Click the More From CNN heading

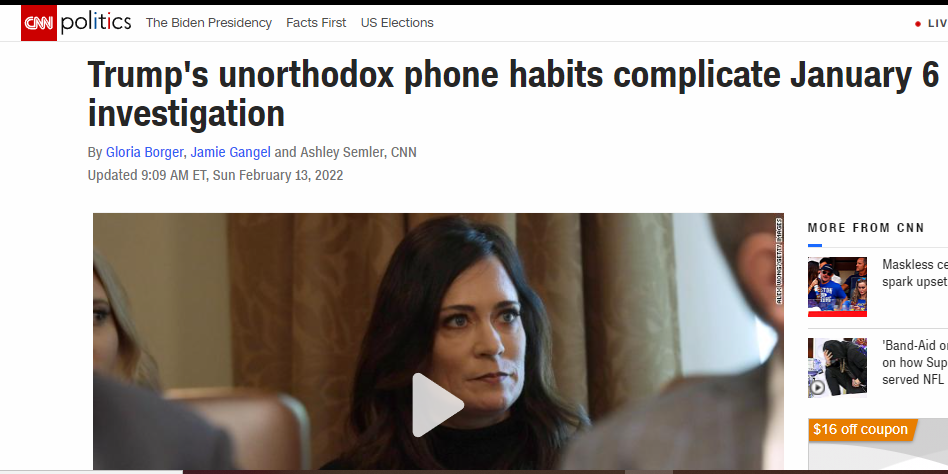pyautogui.click(x=866, y=228)
